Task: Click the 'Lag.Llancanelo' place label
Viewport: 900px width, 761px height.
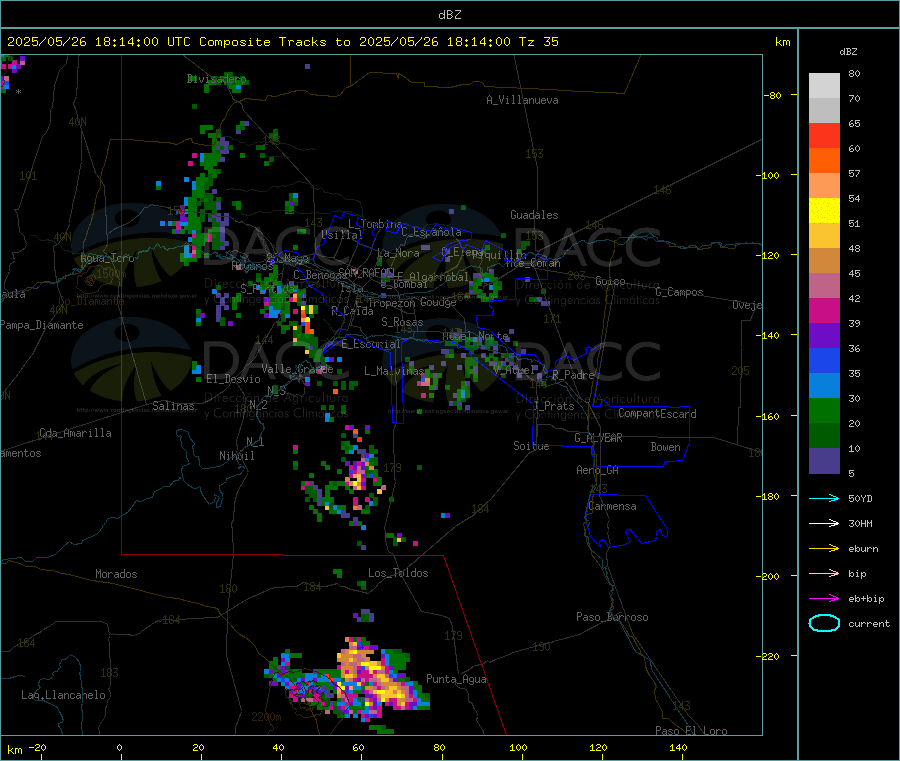Action: [x=64, y=695]
